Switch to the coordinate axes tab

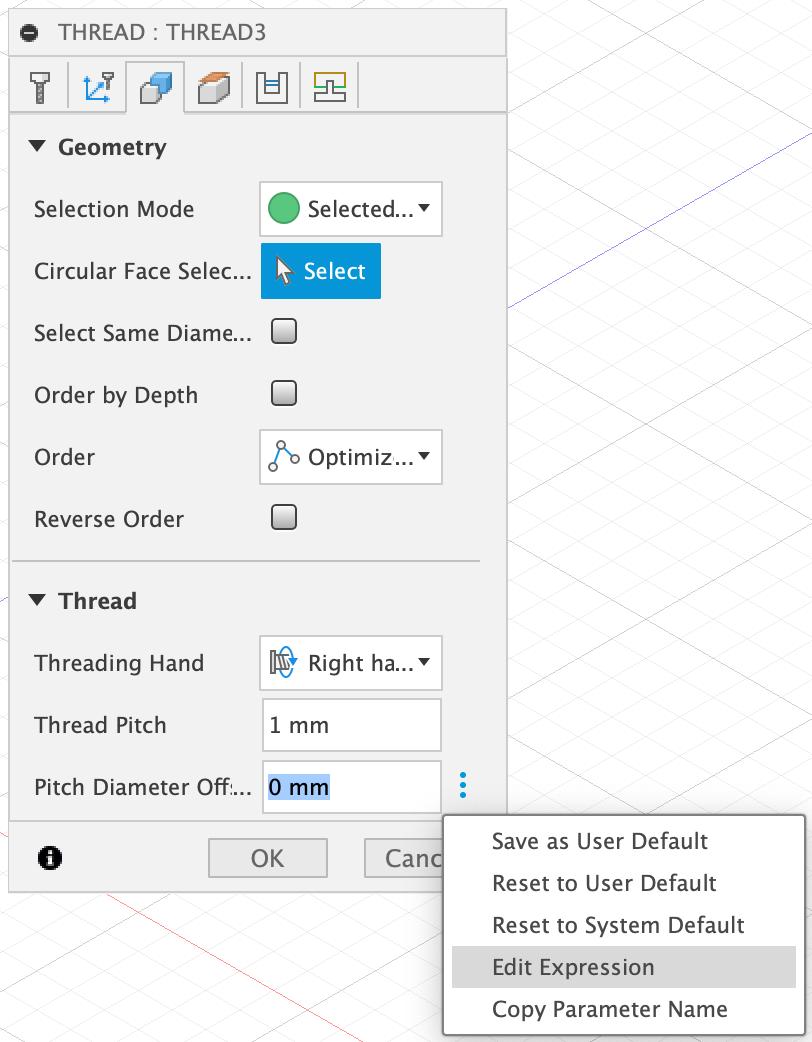click(98, 87)
